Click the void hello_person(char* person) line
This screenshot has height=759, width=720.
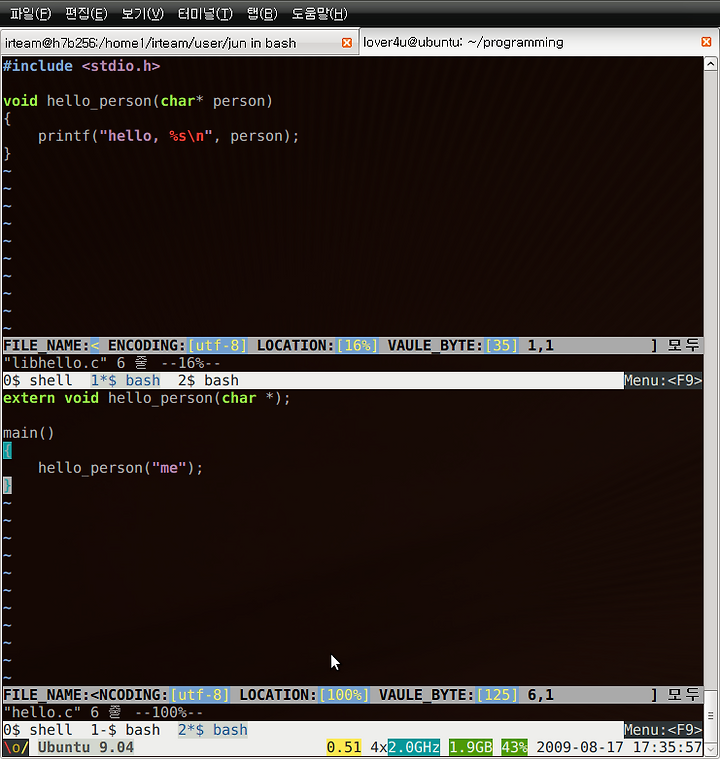[138, 101]
